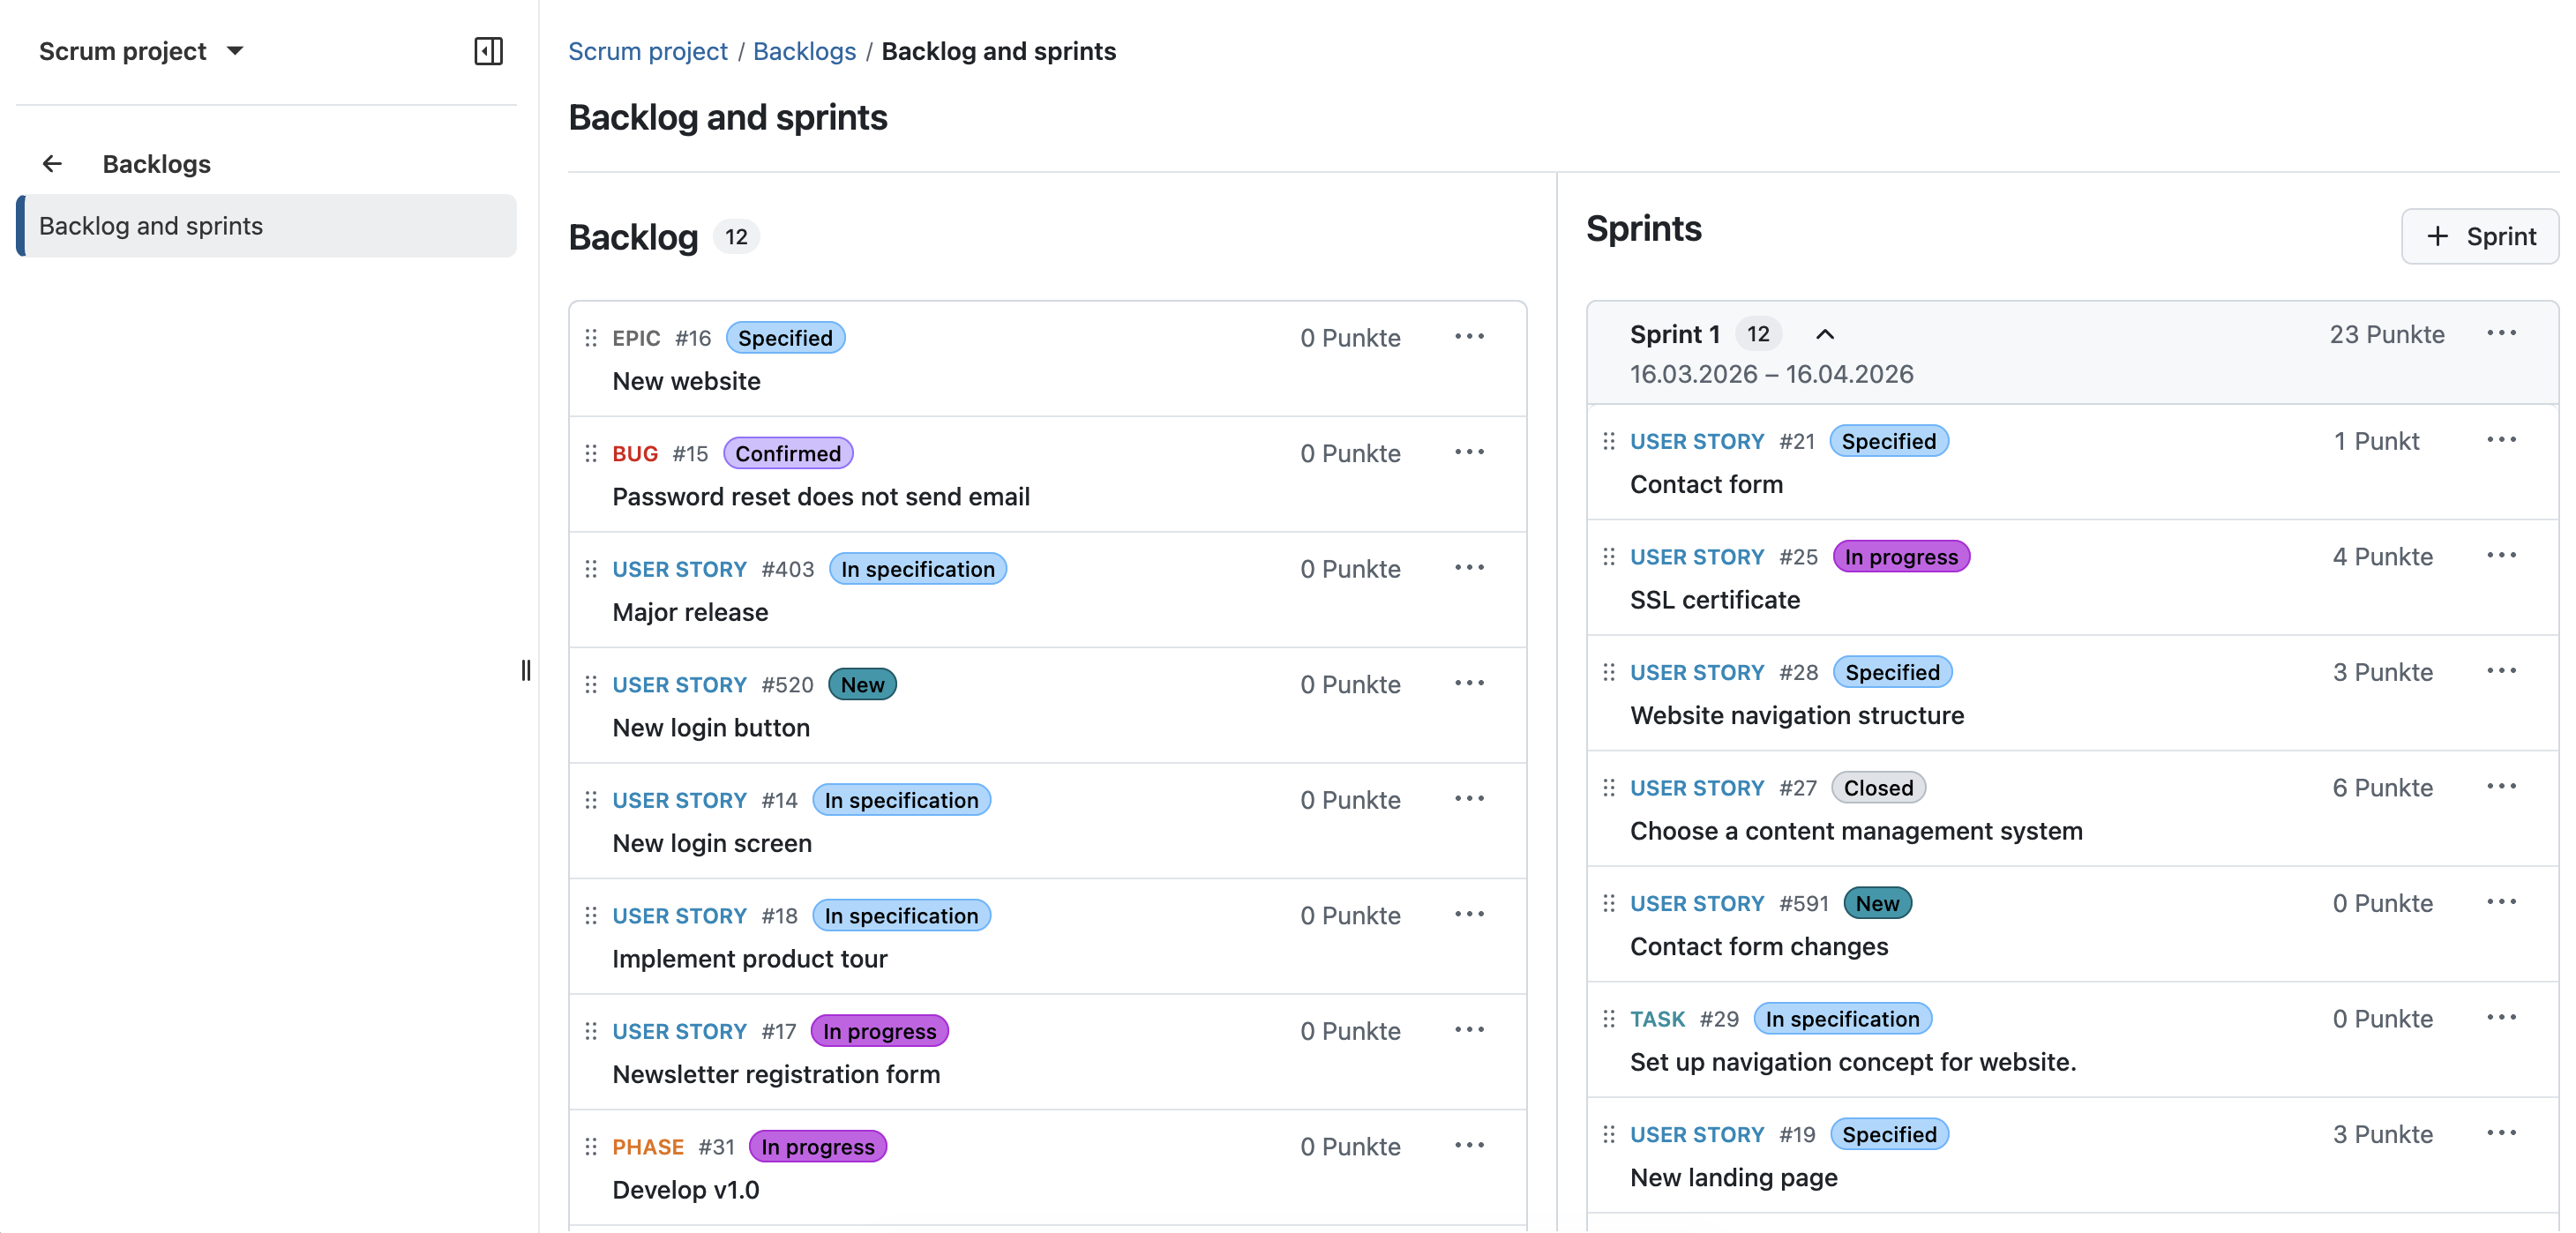Click the drag handle of task Set up navigation concept
The height and width of the screenshot is (1233, 2576).
(1608, 1018)
